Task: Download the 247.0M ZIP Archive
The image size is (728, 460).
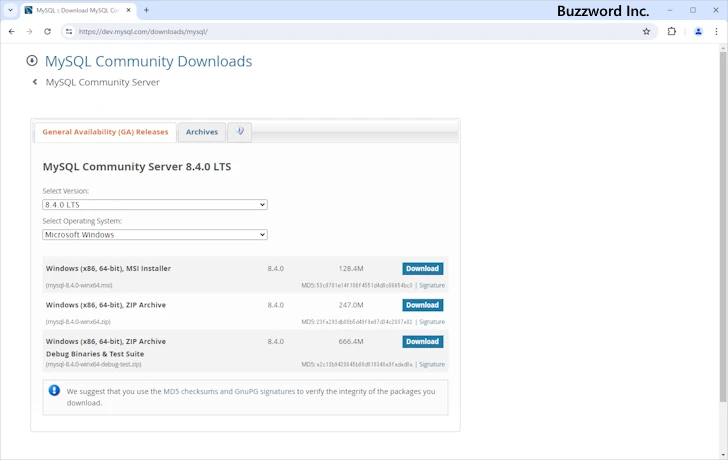Action: tap(422, 305)
